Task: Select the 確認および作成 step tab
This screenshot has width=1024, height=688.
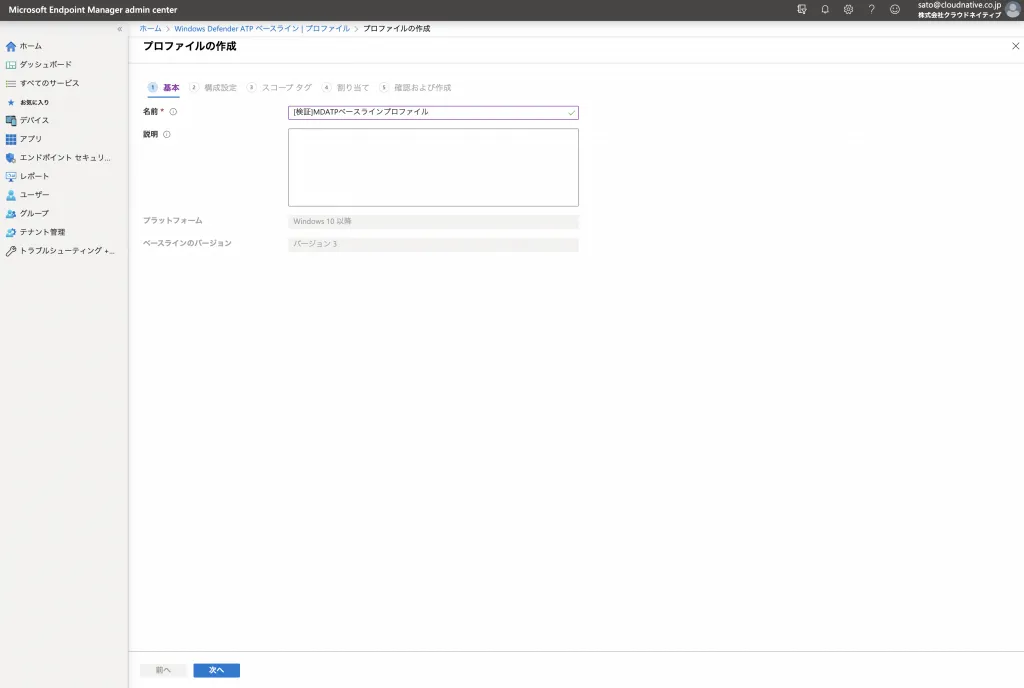Action: tap(415, 87)
